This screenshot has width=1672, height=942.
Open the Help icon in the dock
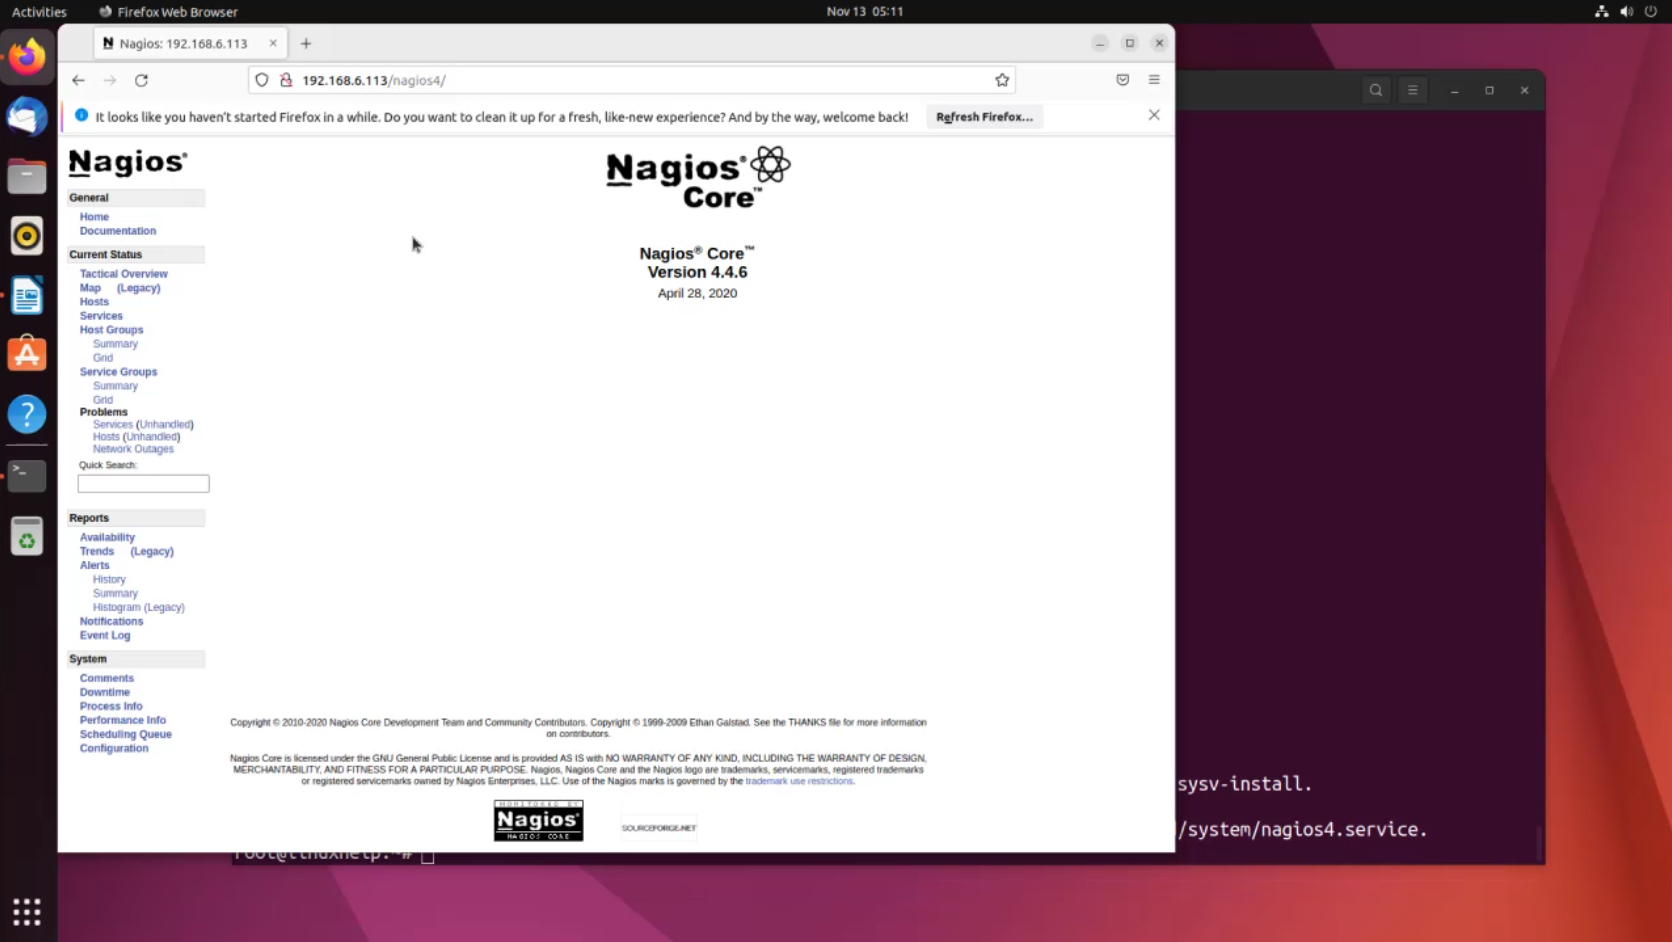click(27, 414)
